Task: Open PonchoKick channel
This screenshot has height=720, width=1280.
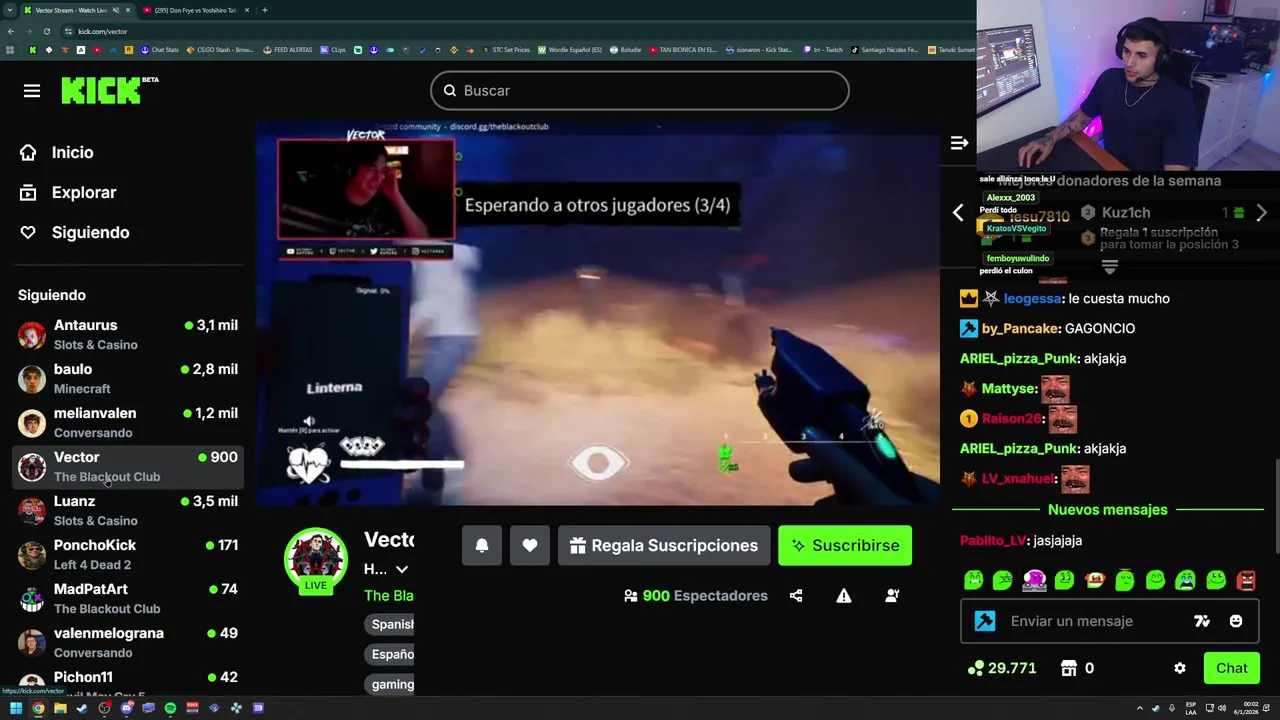Action: (x=128, y=555)
